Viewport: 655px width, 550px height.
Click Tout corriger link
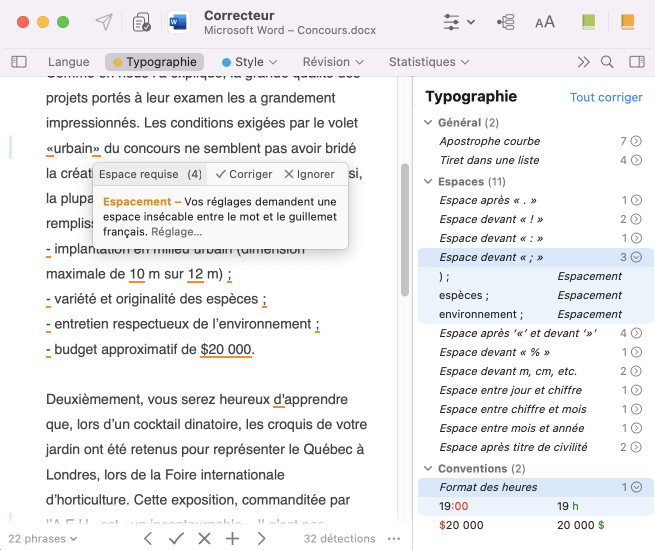[x=606, y=98]
